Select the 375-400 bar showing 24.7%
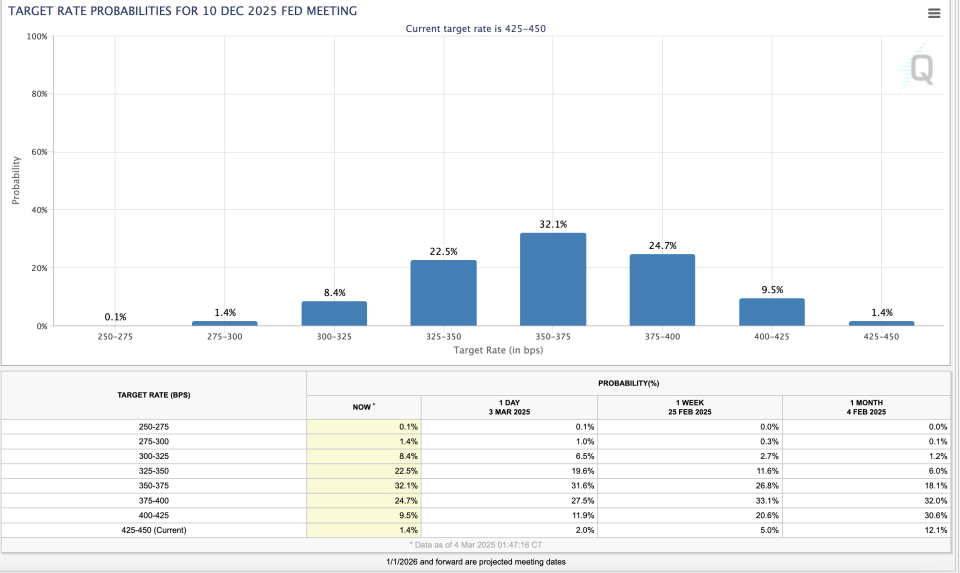This screenshot has height=573, width=960. pyautogui.click(x=662, y=290)
